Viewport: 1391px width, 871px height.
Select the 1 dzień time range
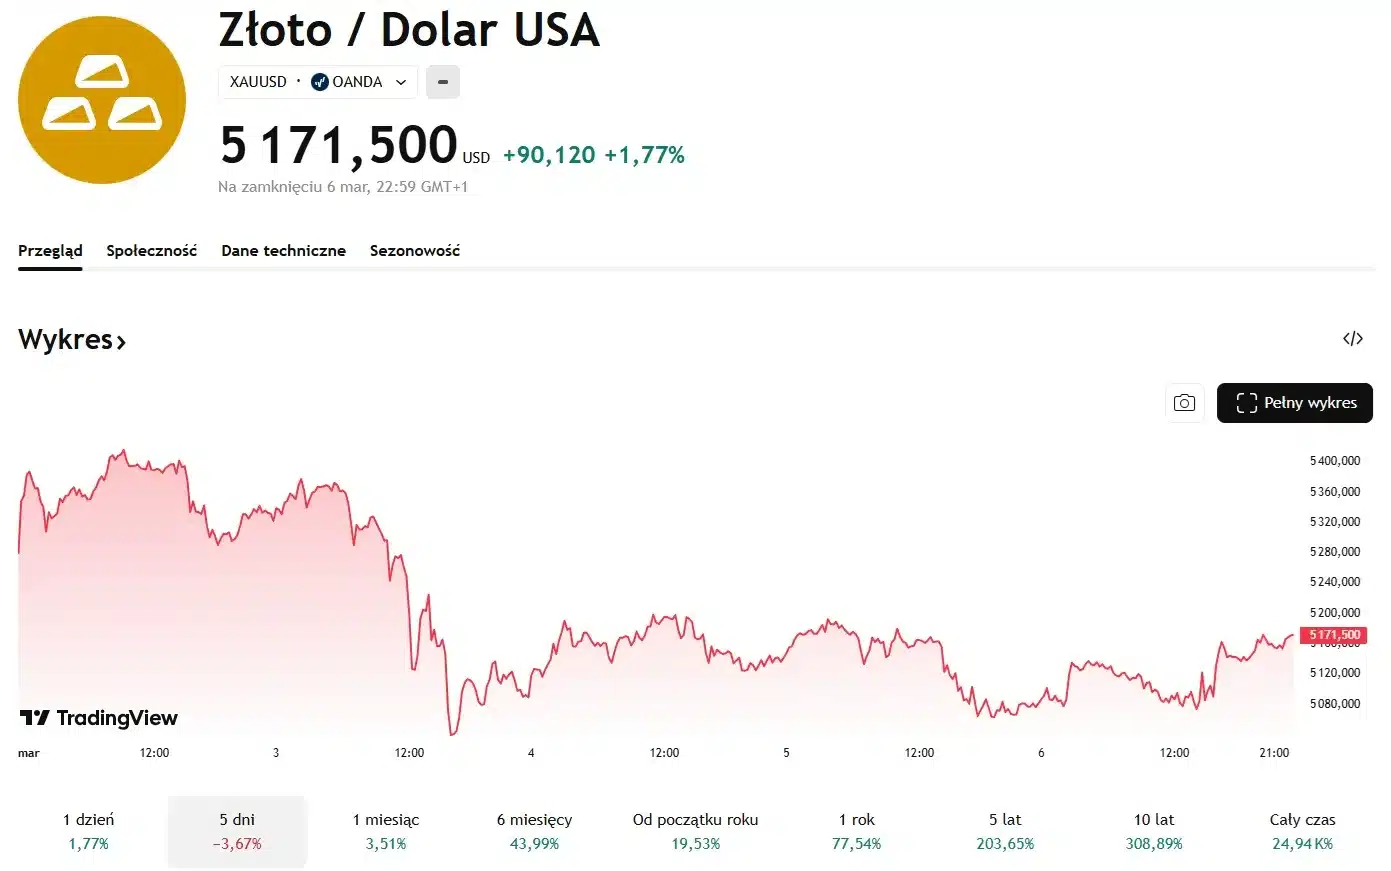tap(88, 831)
